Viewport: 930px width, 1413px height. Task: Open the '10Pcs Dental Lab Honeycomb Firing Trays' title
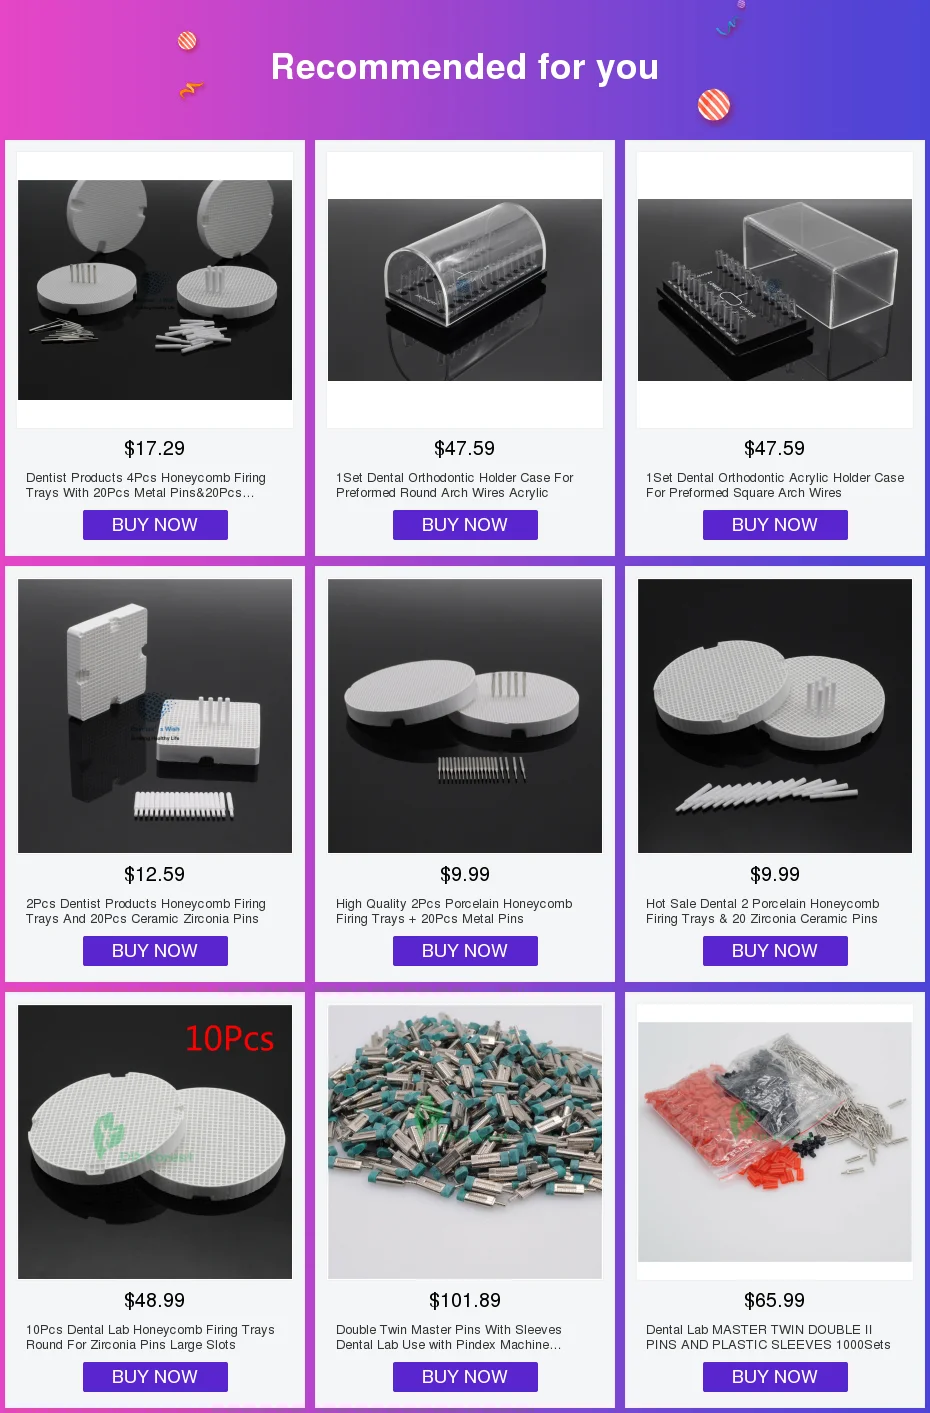[150, 1337]
